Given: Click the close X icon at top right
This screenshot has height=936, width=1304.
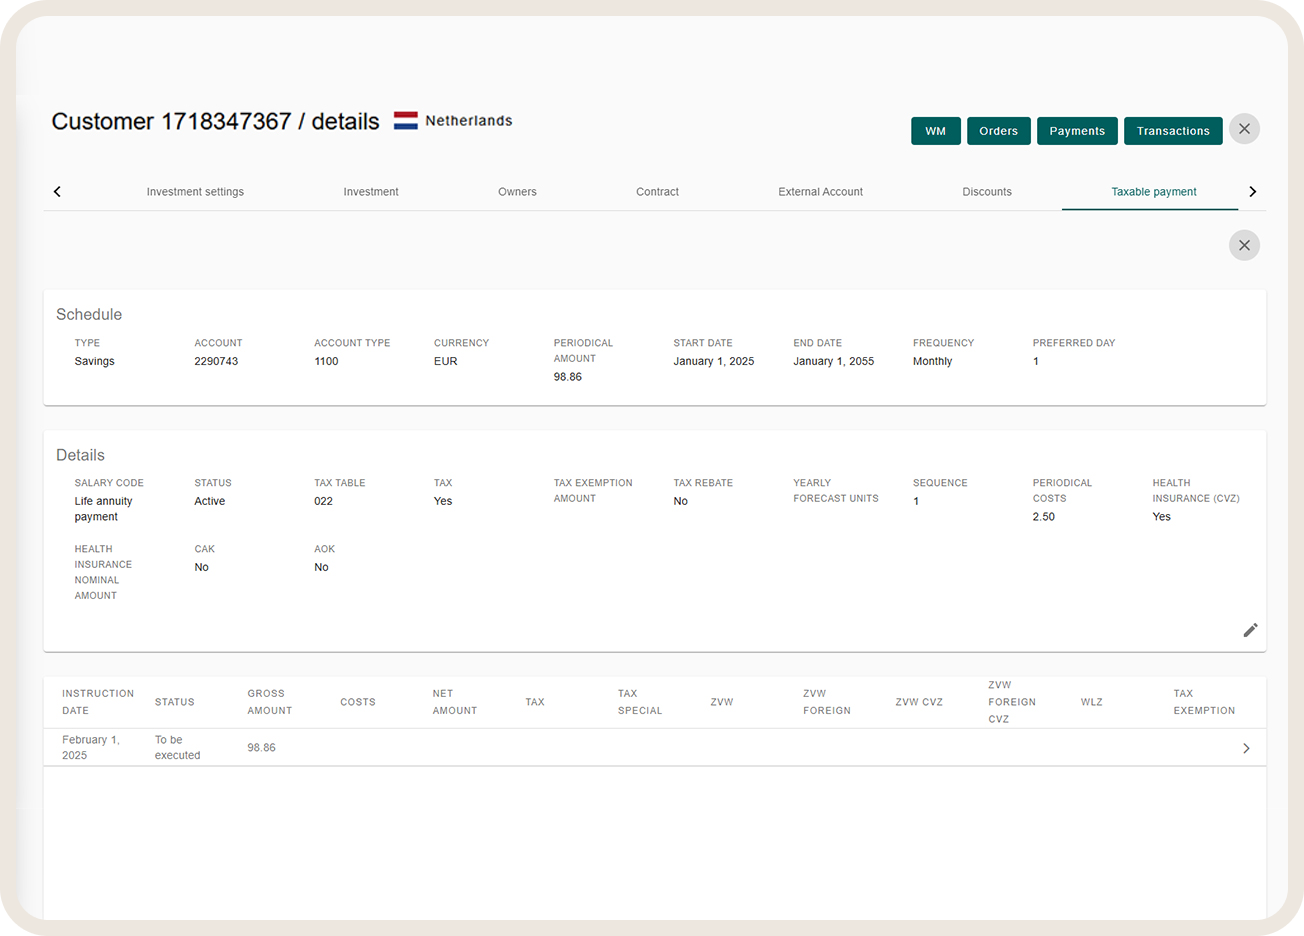Looking at the screenshot, I should (x=1244, y=129).
